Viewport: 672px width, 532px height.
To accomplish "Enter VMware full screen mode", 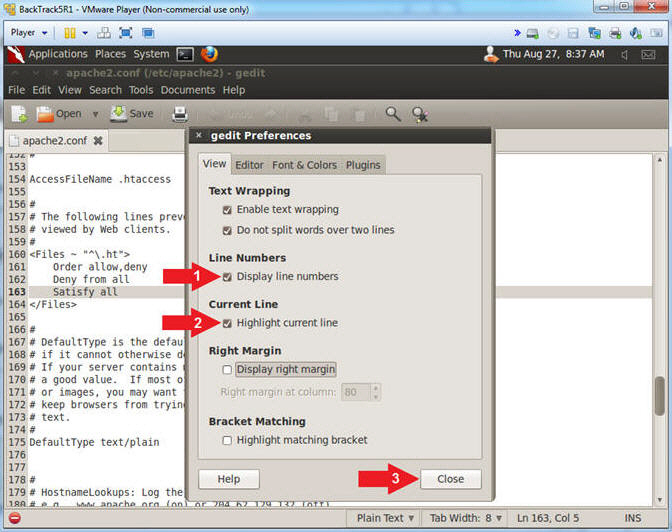I will point(126,33).
